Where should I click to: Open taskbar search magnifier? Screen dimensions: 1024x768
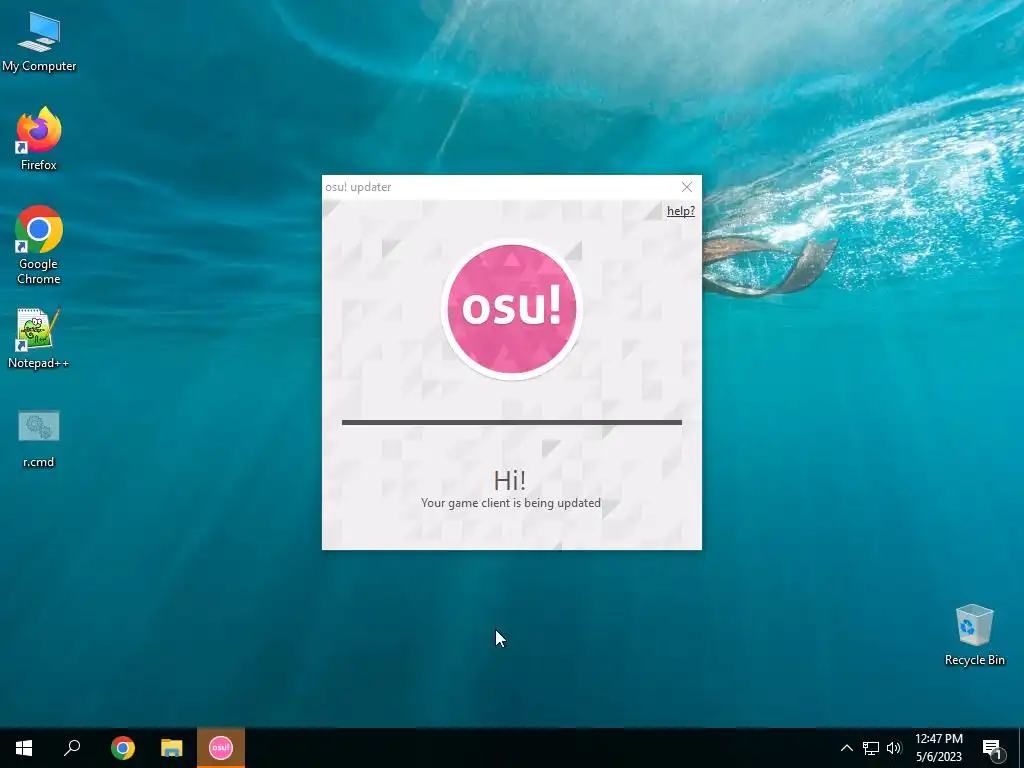point(72,748)
